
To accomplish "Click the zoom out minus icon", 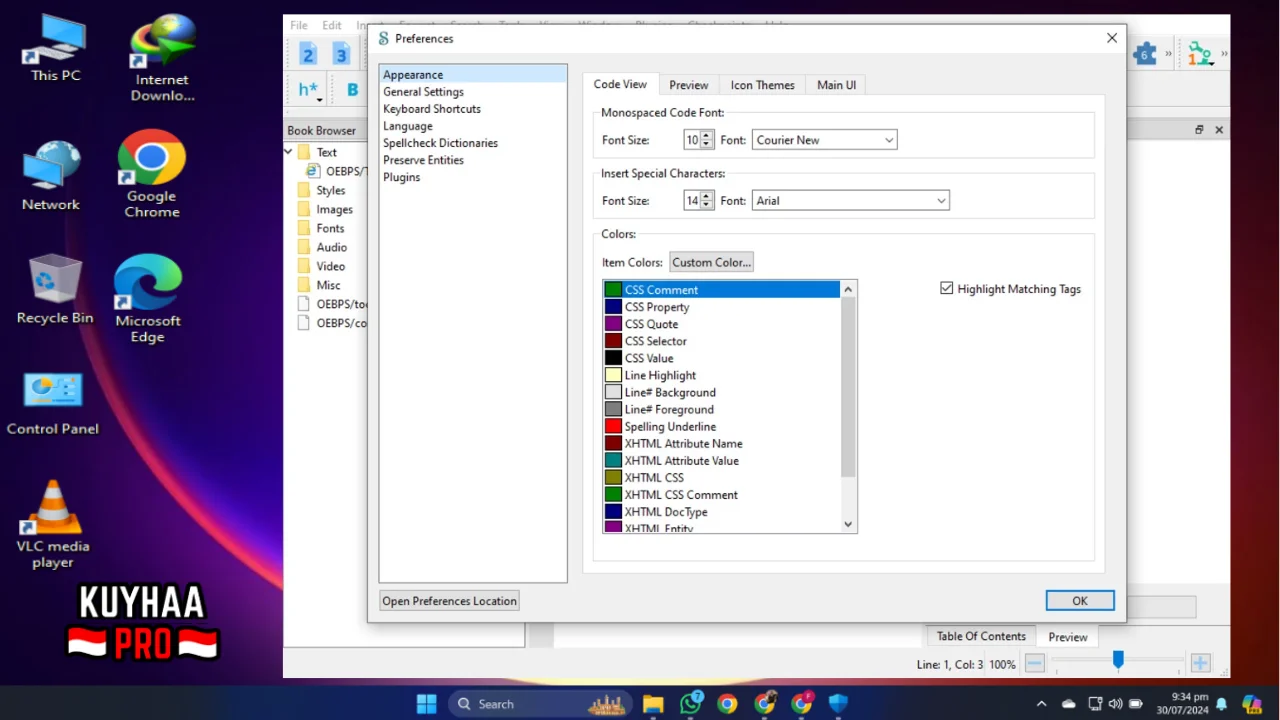I will pos(1035,663).
